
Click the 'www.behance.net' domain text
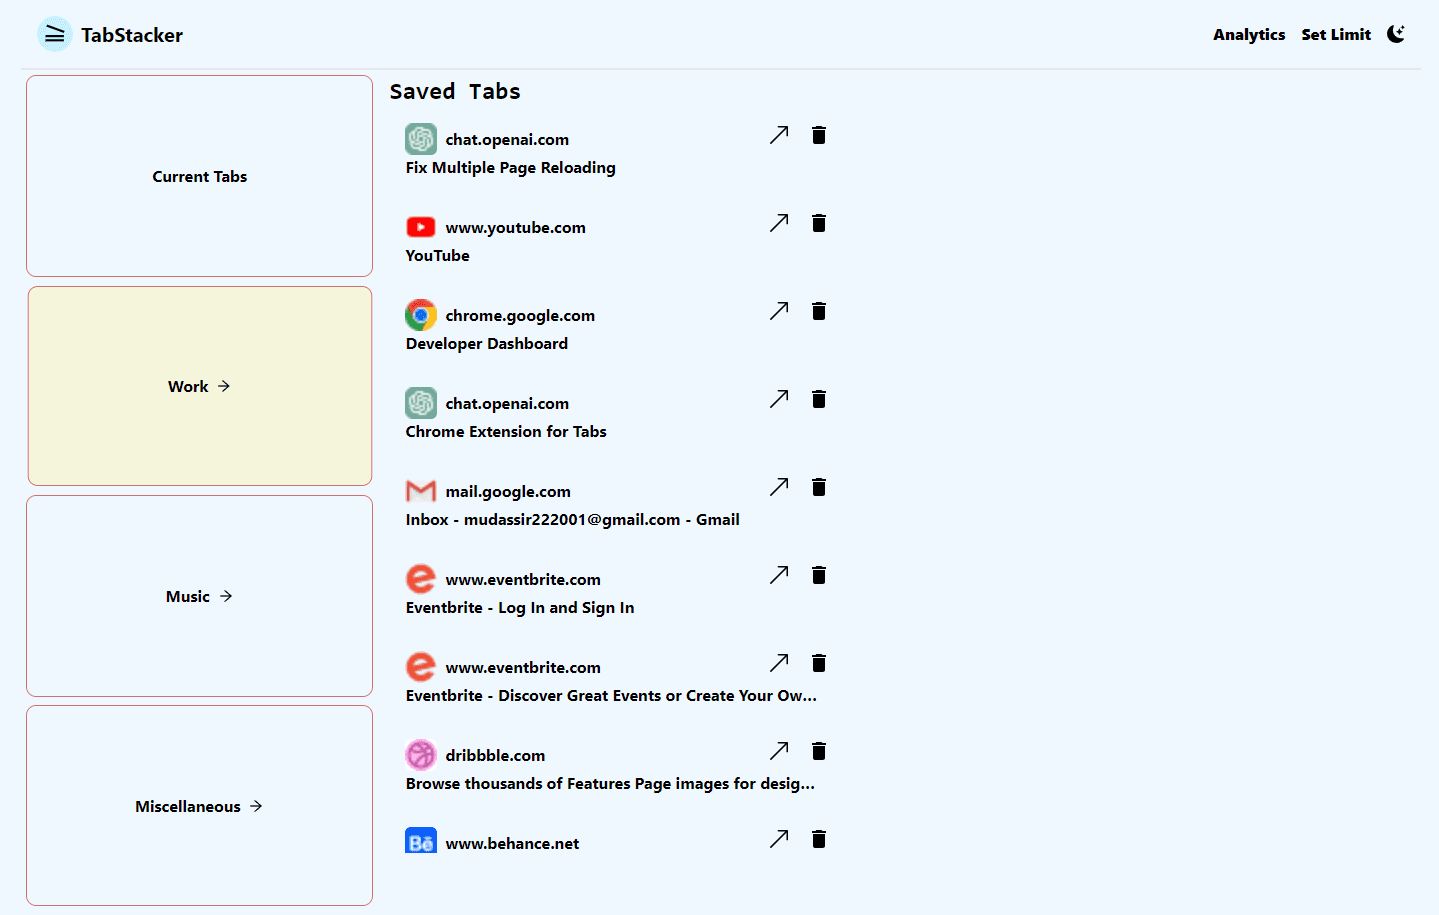point(512,844)
